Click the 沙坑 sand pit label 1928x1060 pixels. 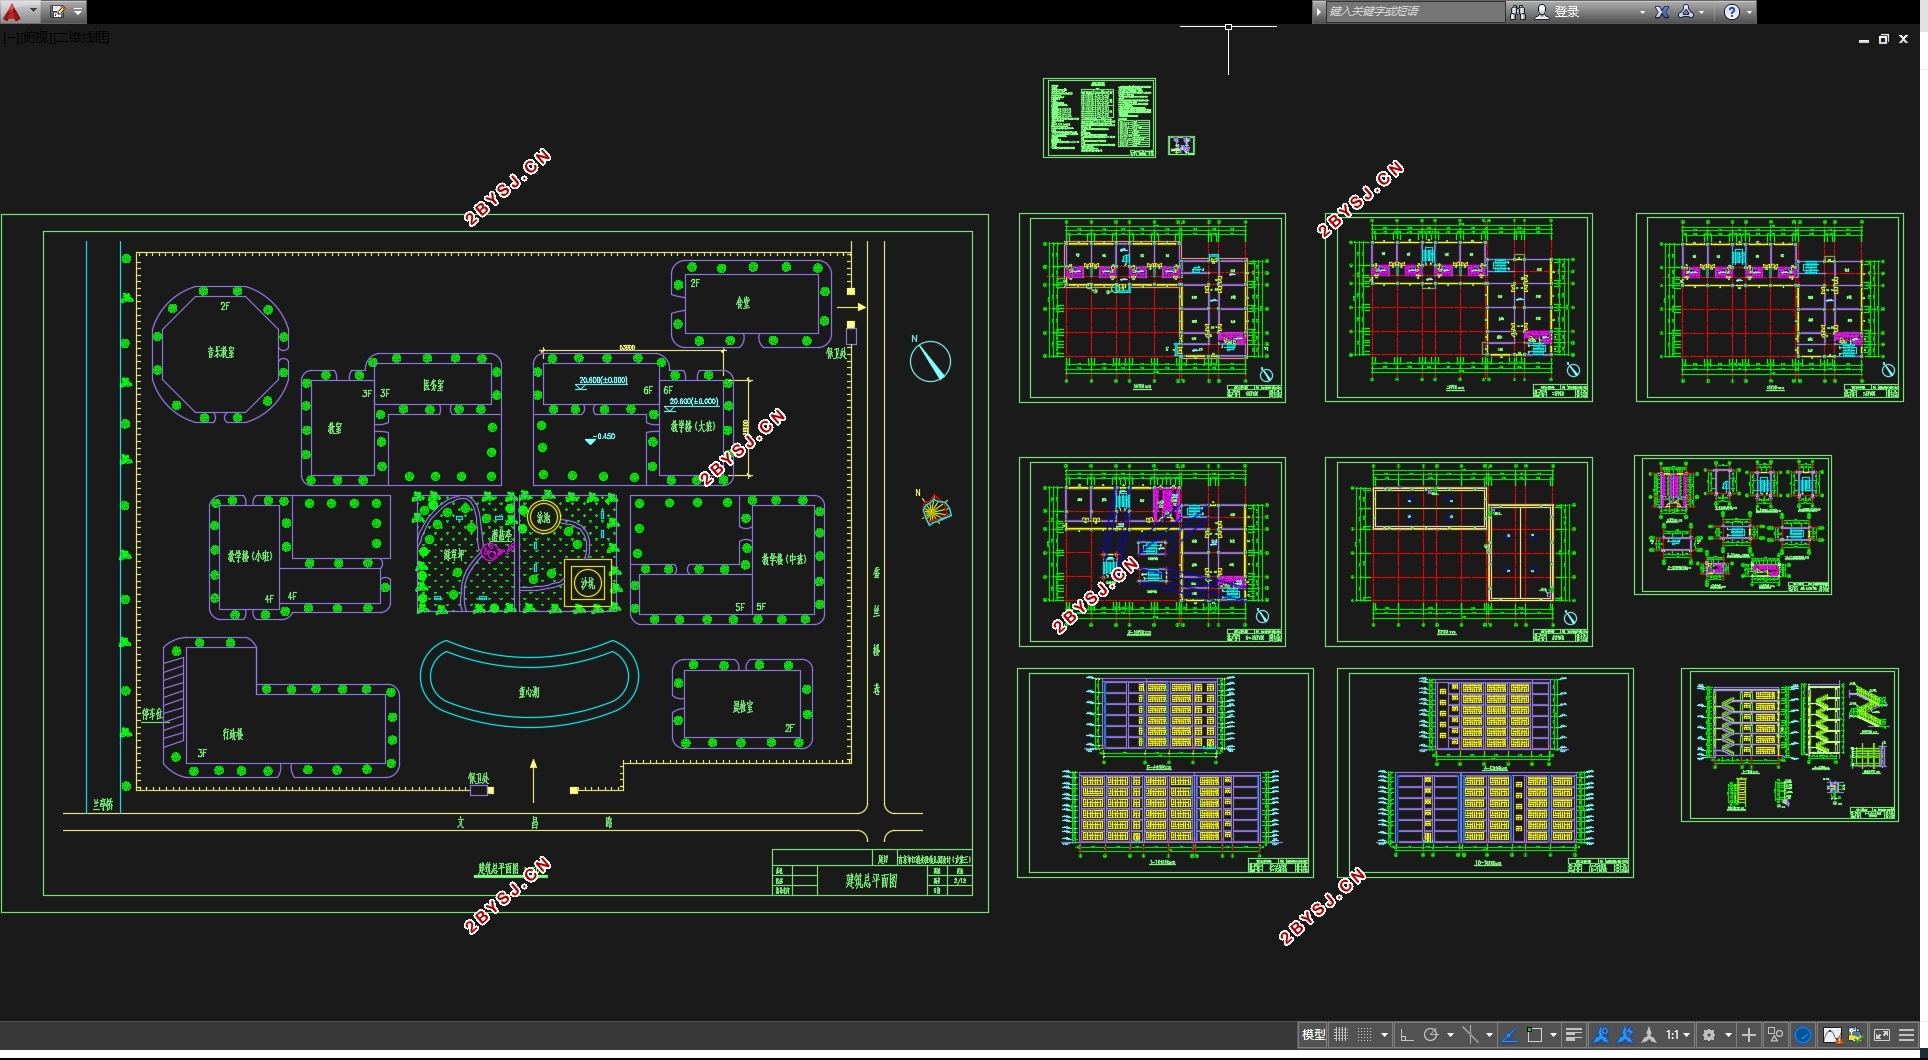(588, 583)
